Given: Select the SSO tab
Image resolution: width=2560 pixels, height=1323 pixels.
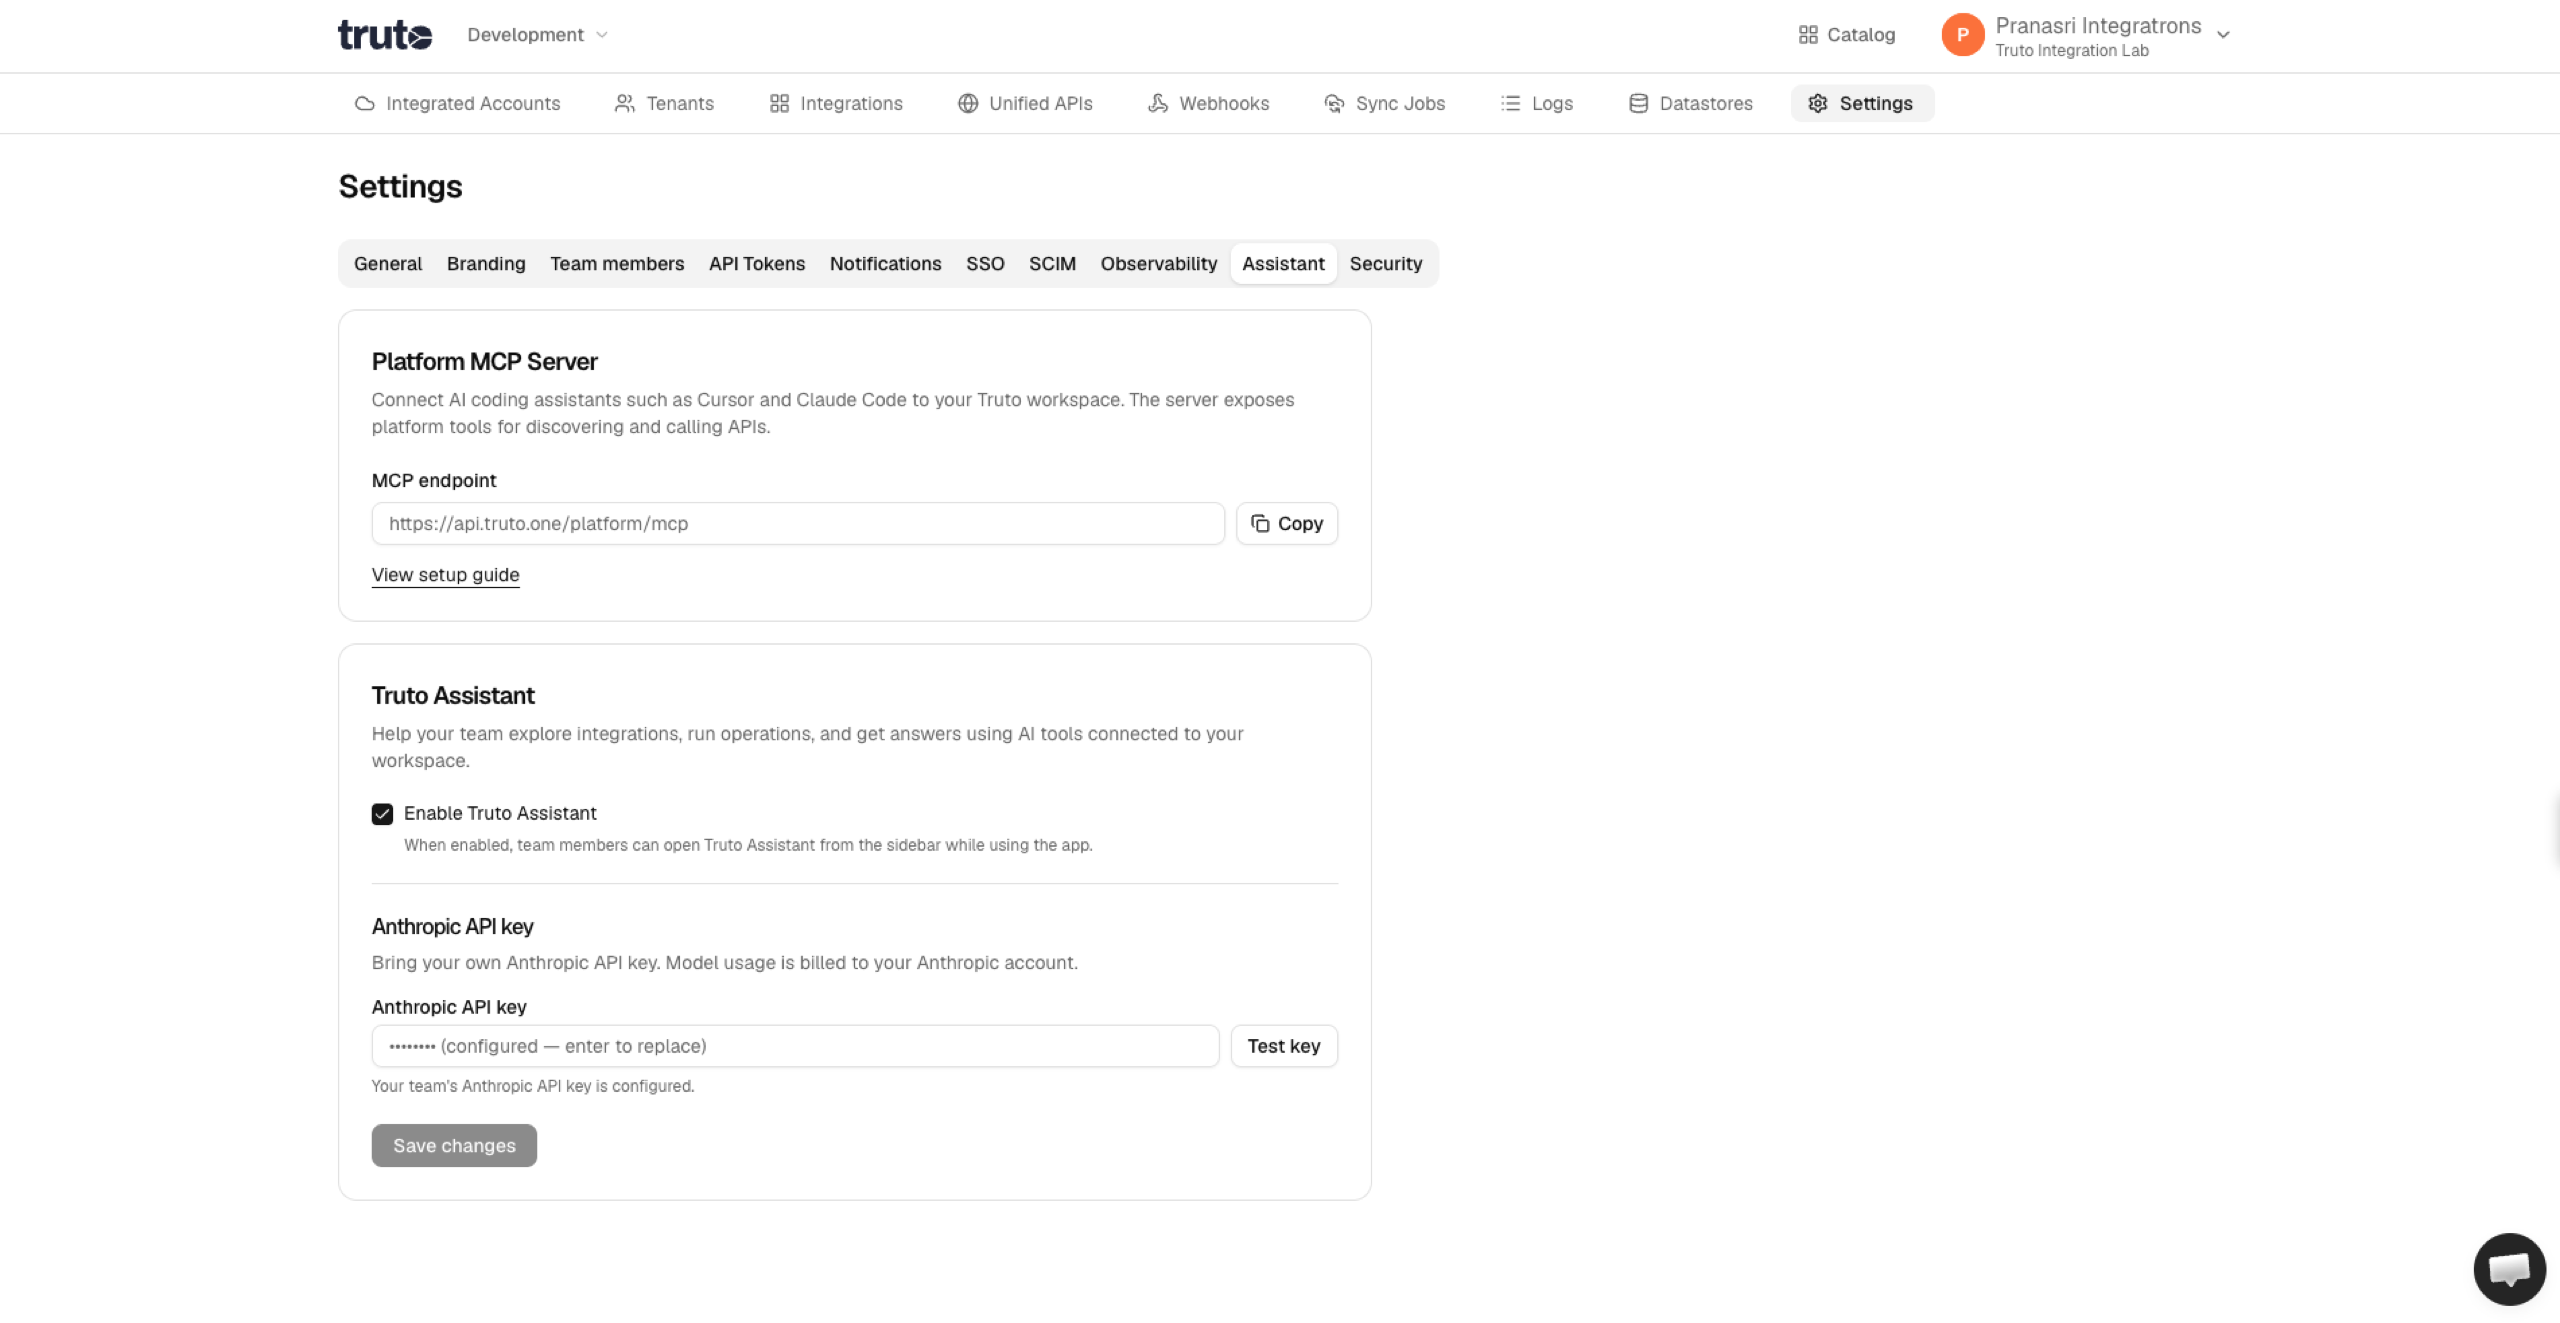Looking at the screenshot, I should click(985, 264).
